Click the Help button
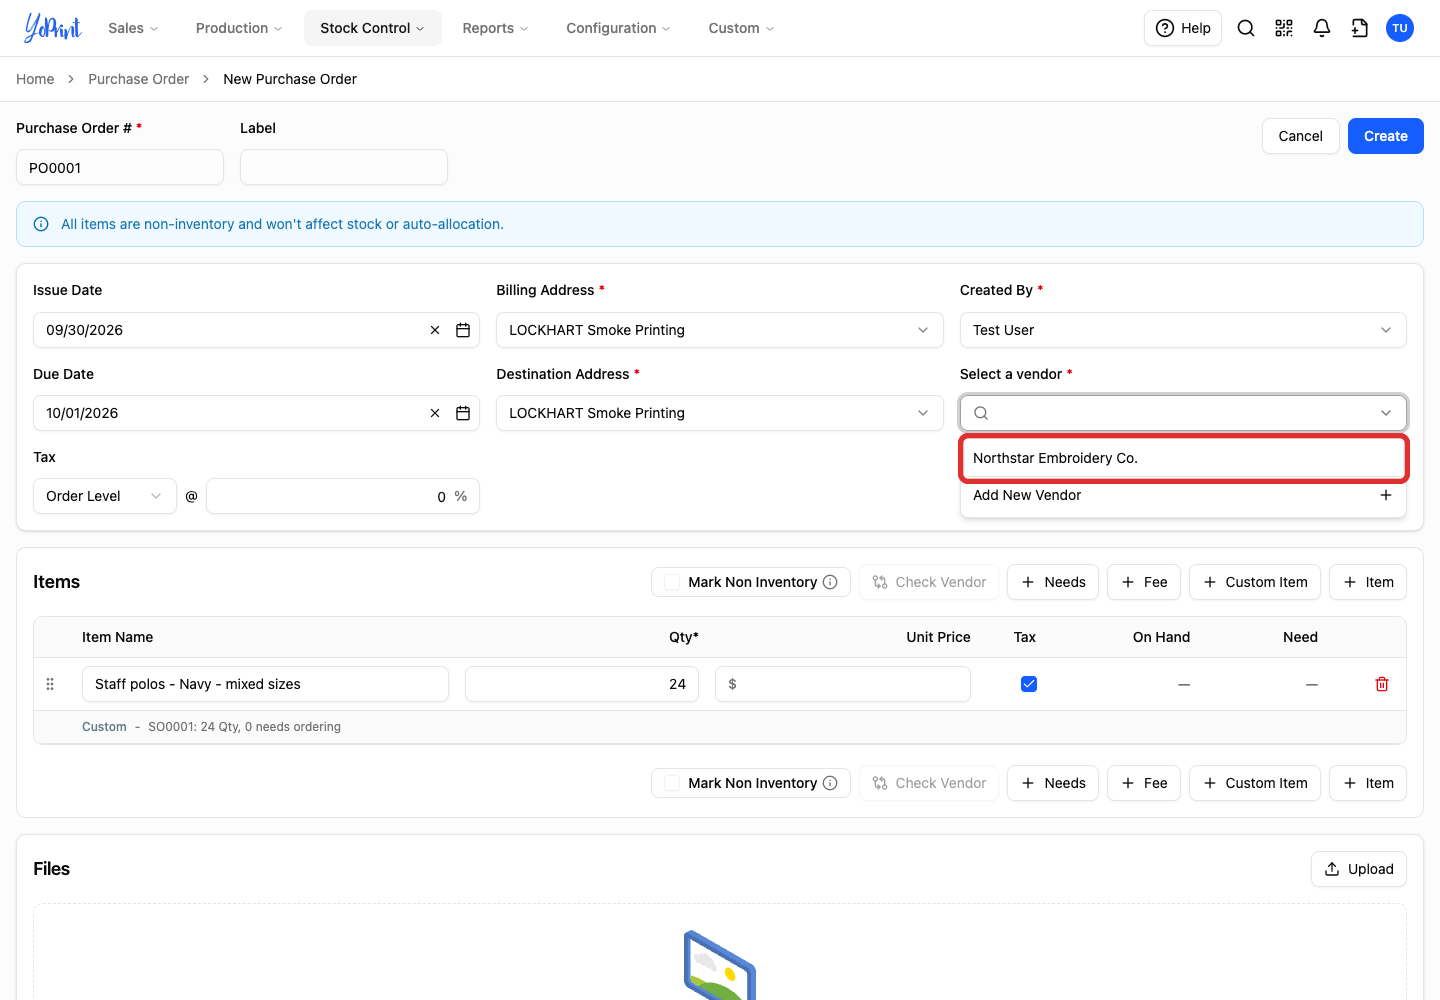 [1183, 28]
